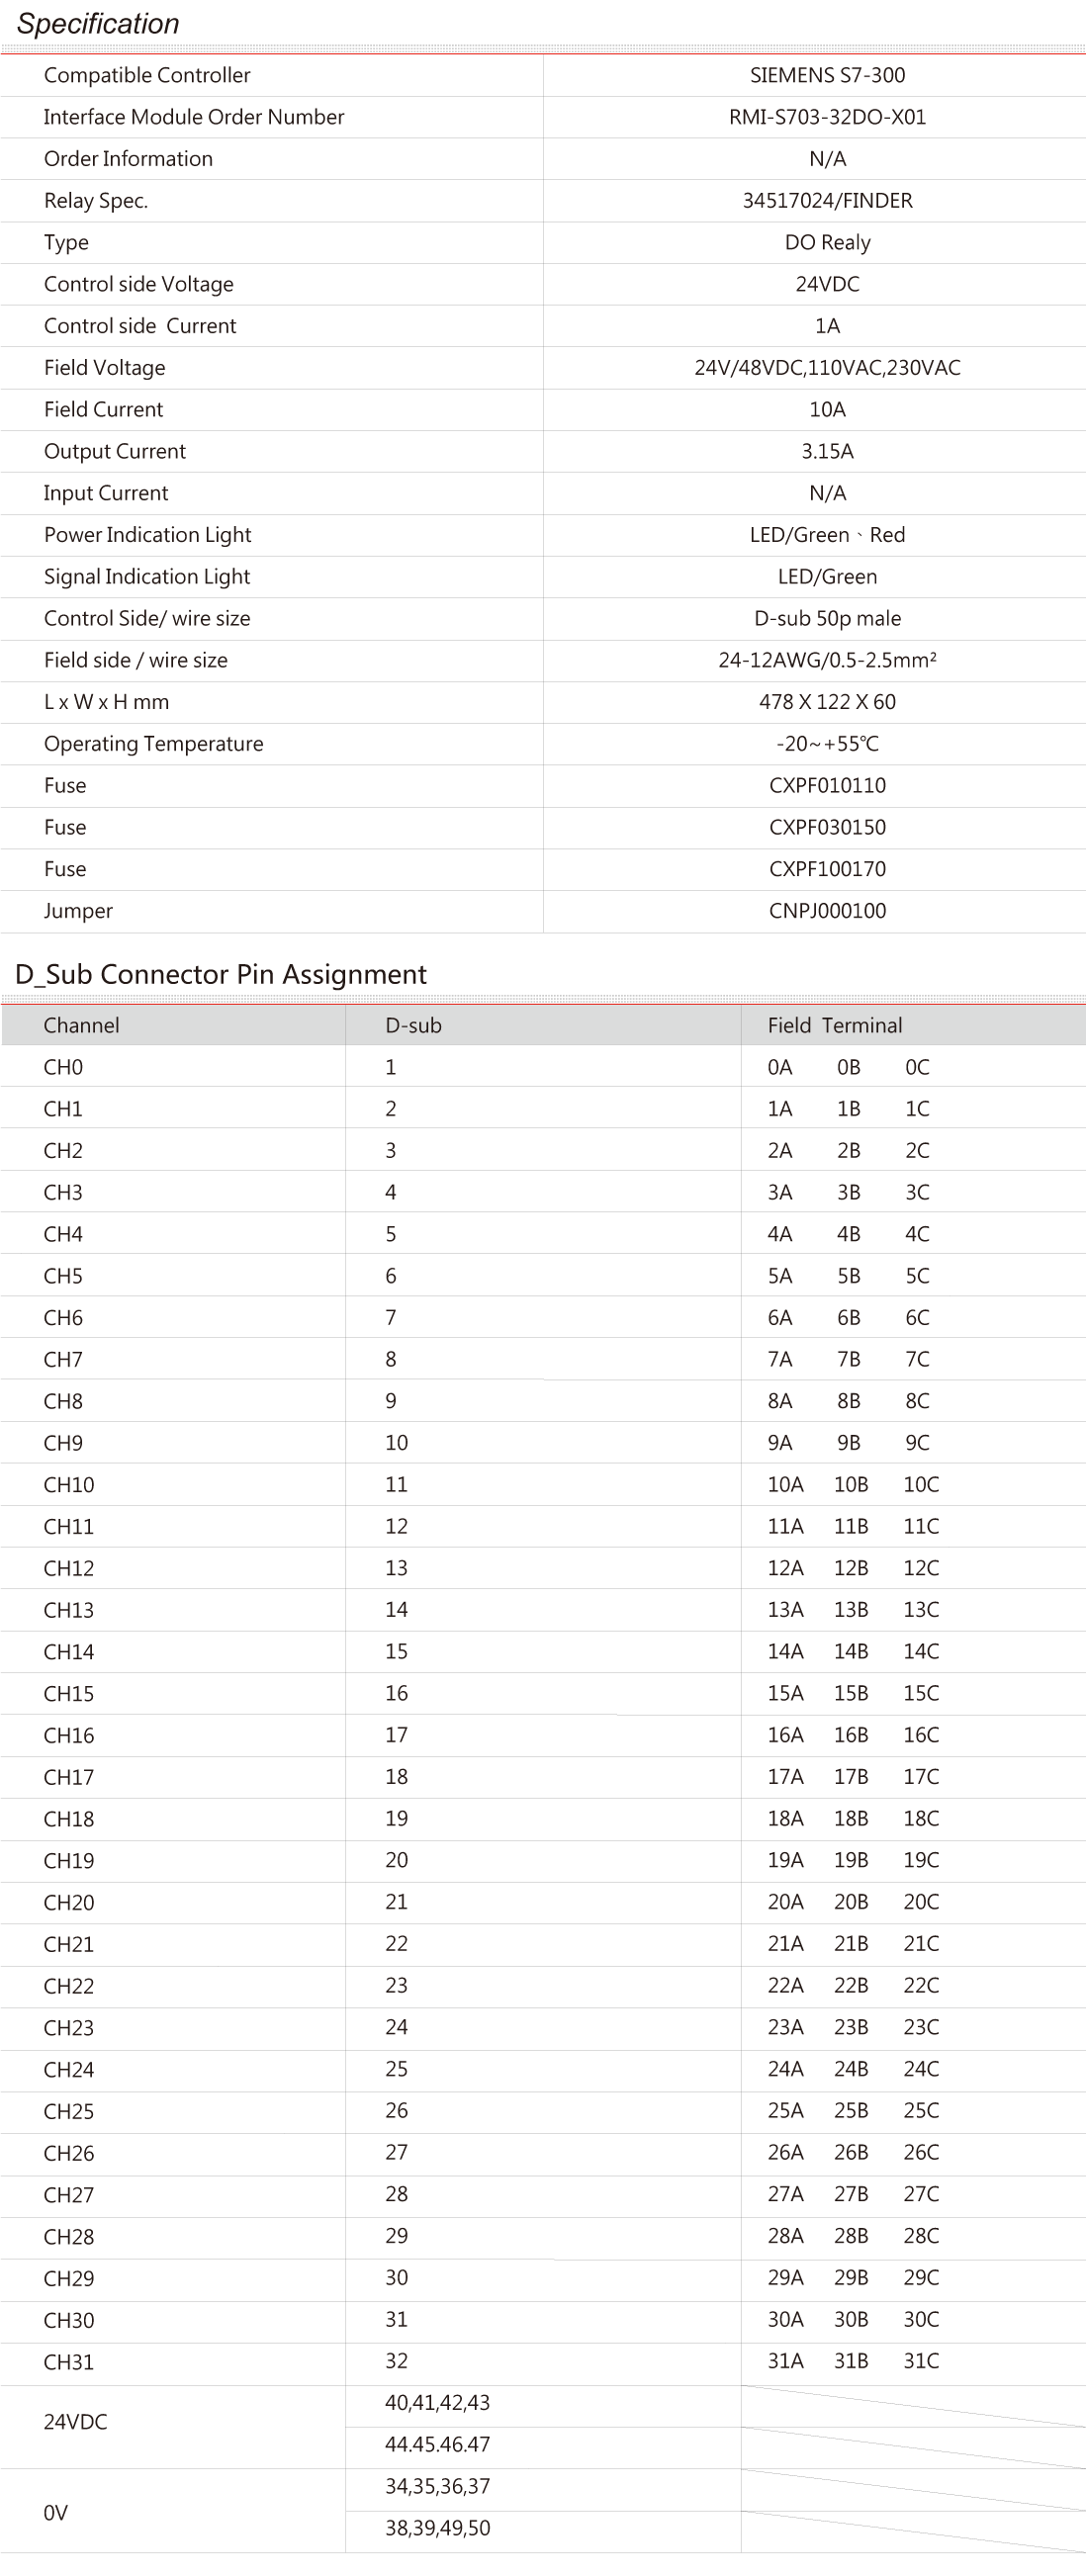Select field terminal '18B'
This screenshot has width=1086, height=2576.
coord(851,1819)
